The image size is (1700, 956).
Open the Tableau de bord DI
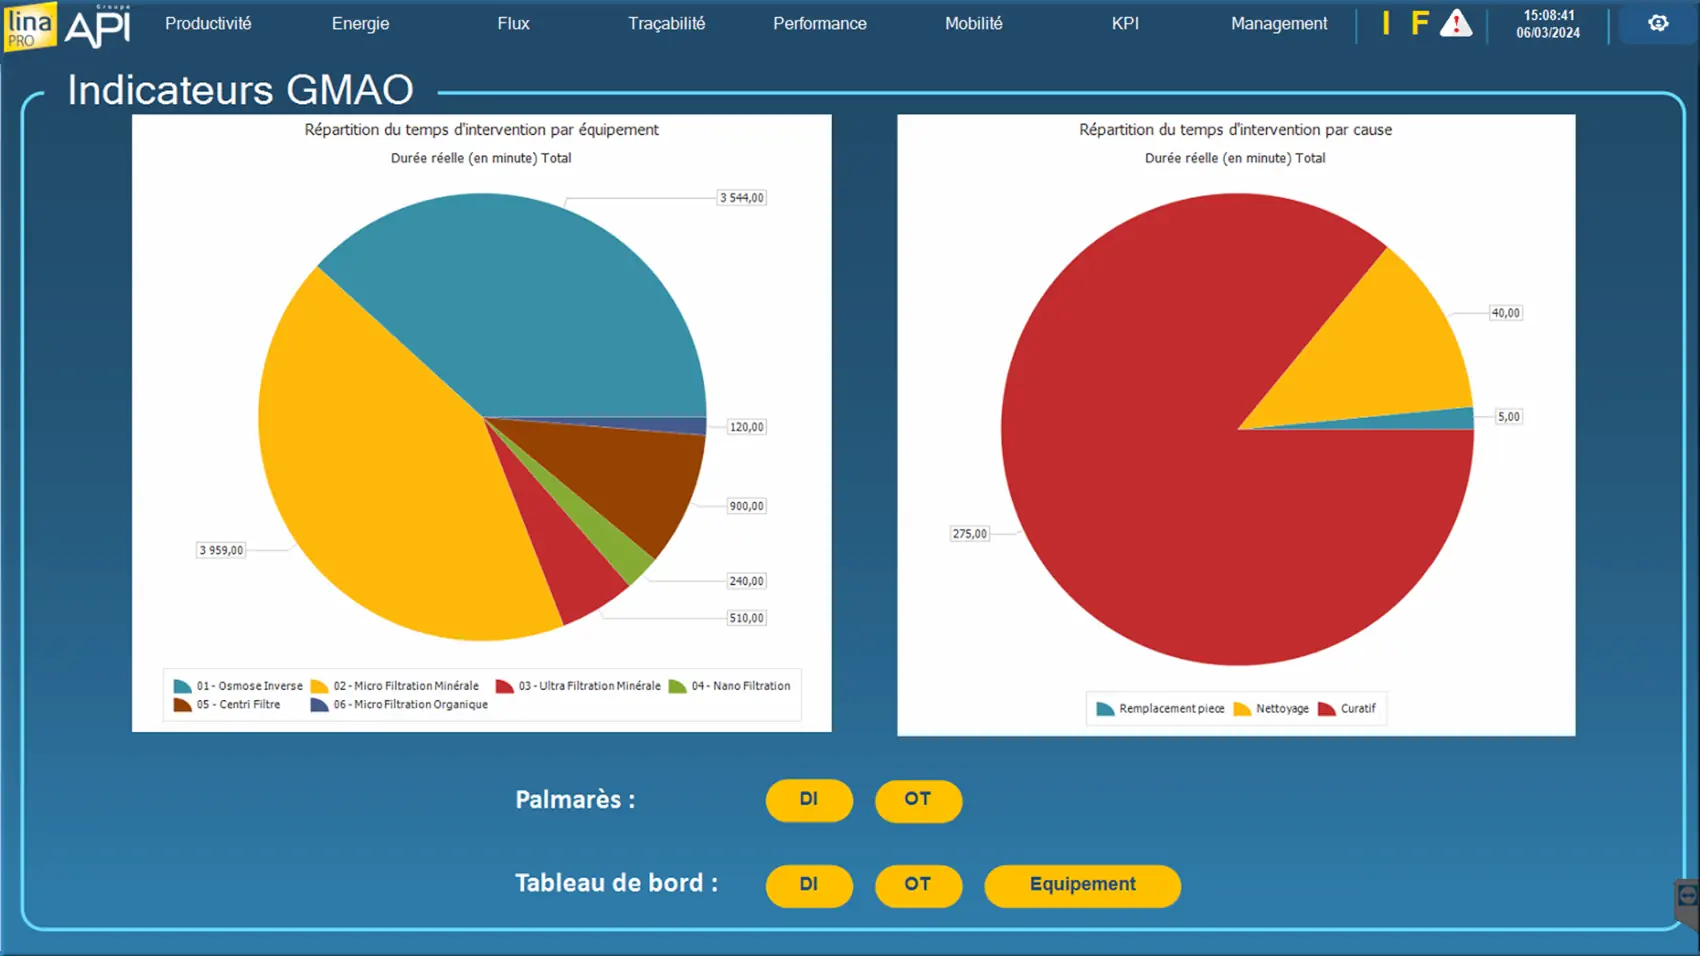(808, 885)
